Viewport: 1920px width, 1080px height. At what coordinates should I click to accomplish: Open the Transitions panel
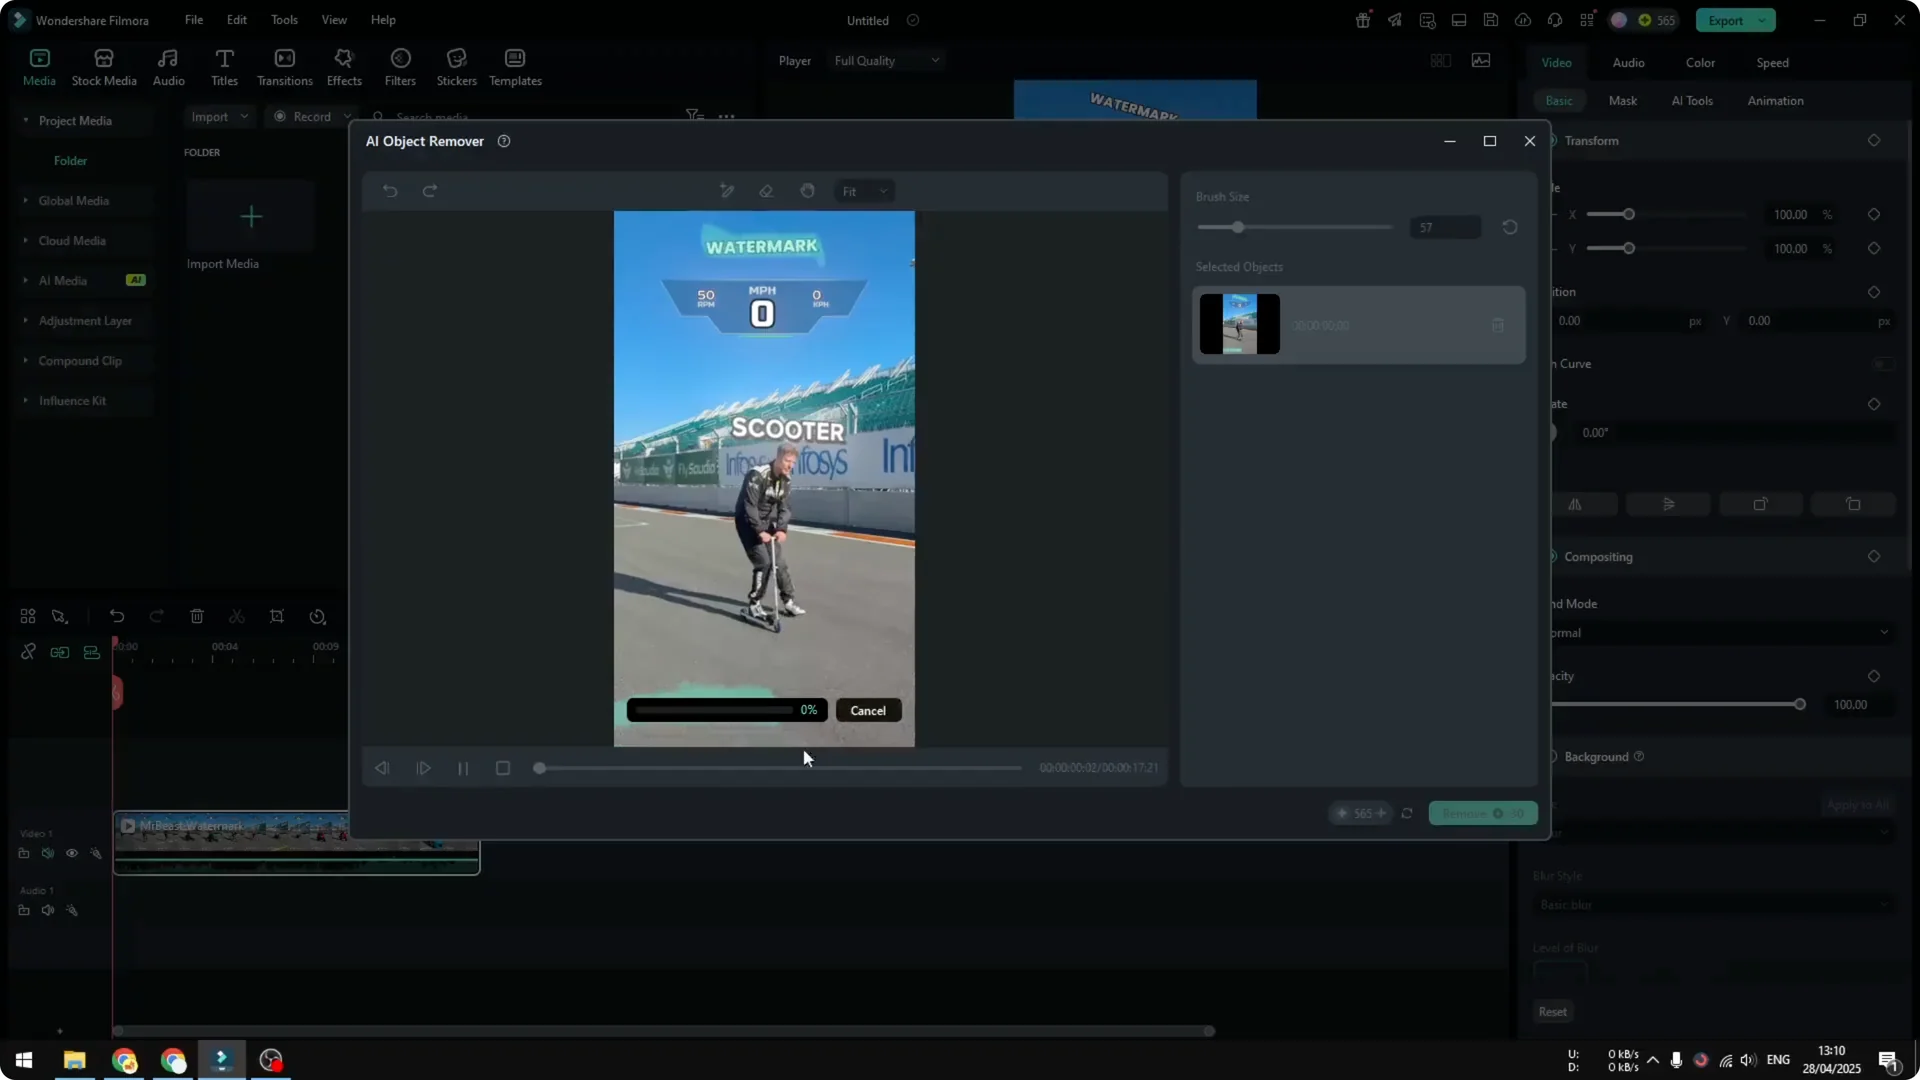tap(284, 66)
